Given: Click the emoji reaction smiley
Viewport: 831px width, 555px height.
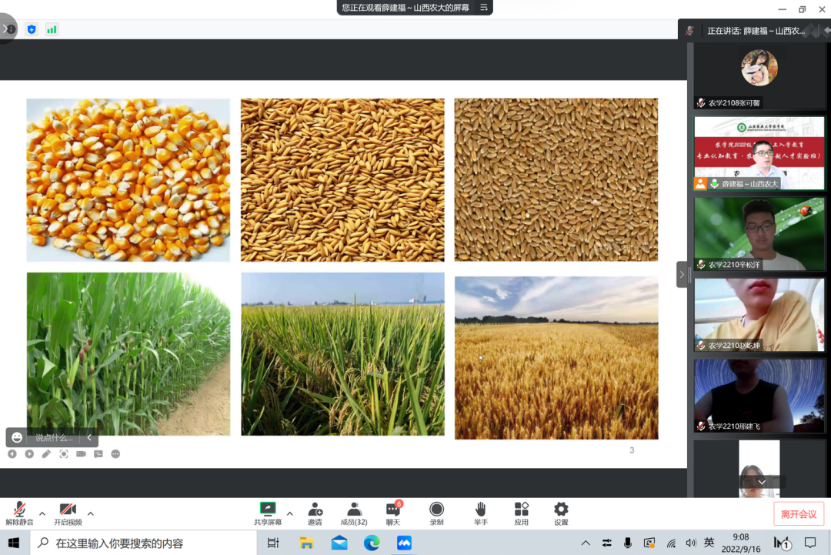Looking at the screenshot, I should point(19,437).
